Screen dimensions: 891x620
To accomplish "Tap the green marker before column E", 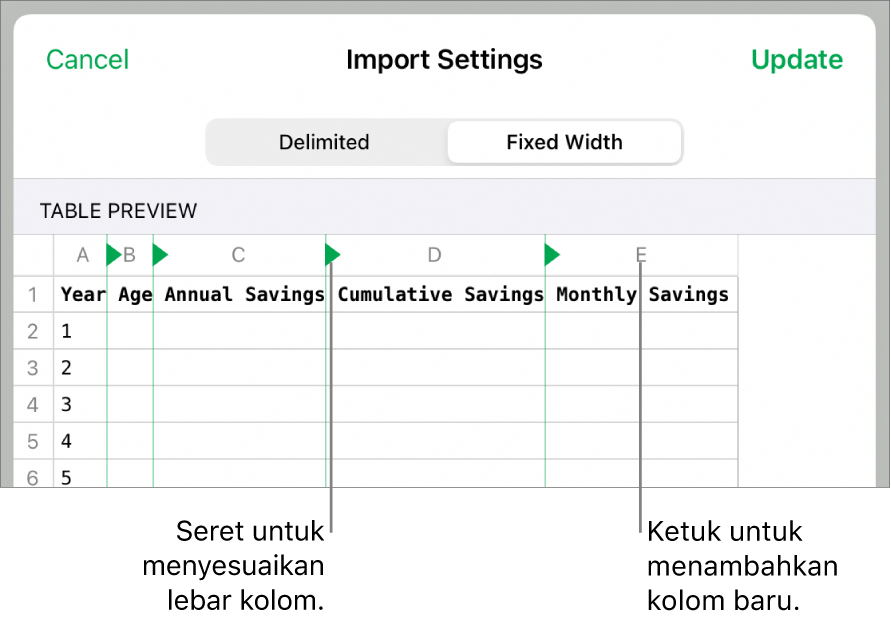I will (x=551, y=255).
